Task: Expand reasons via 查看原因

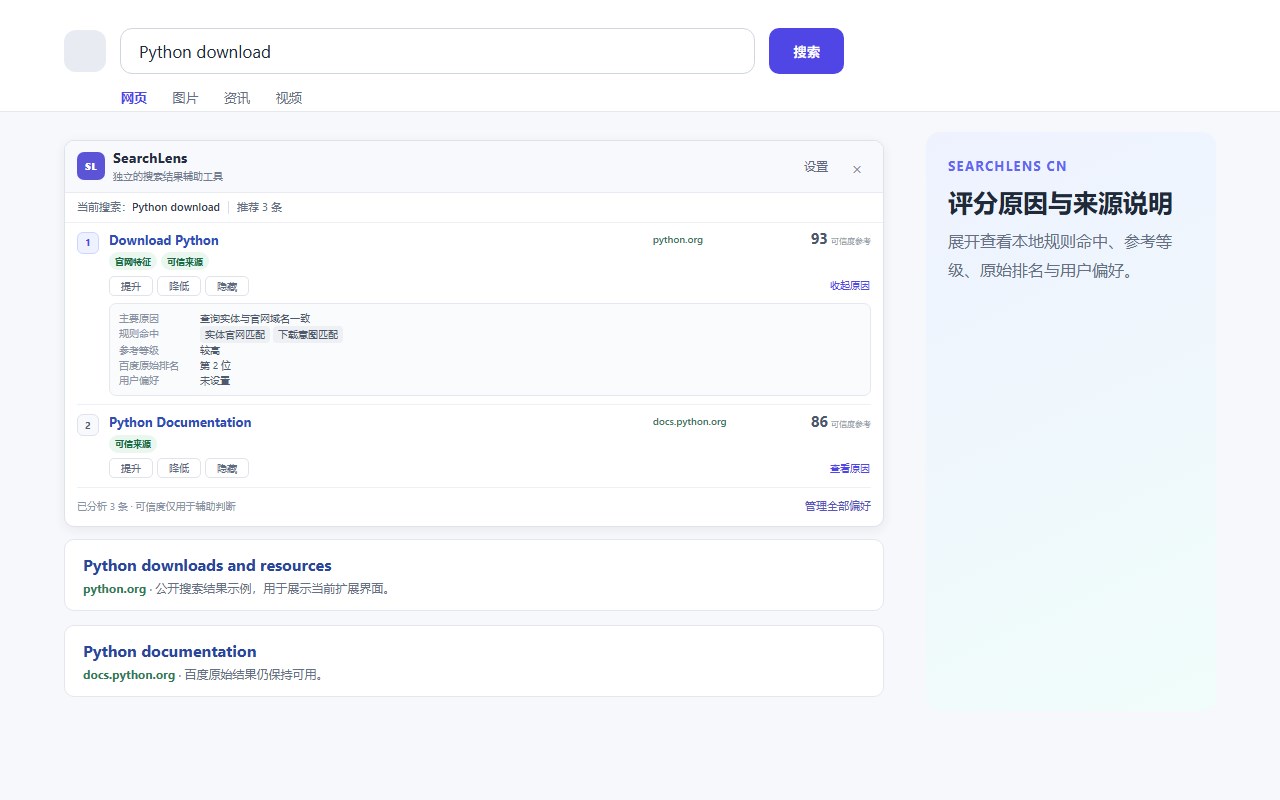Action: pyautogui.click(x=850, y=468)
